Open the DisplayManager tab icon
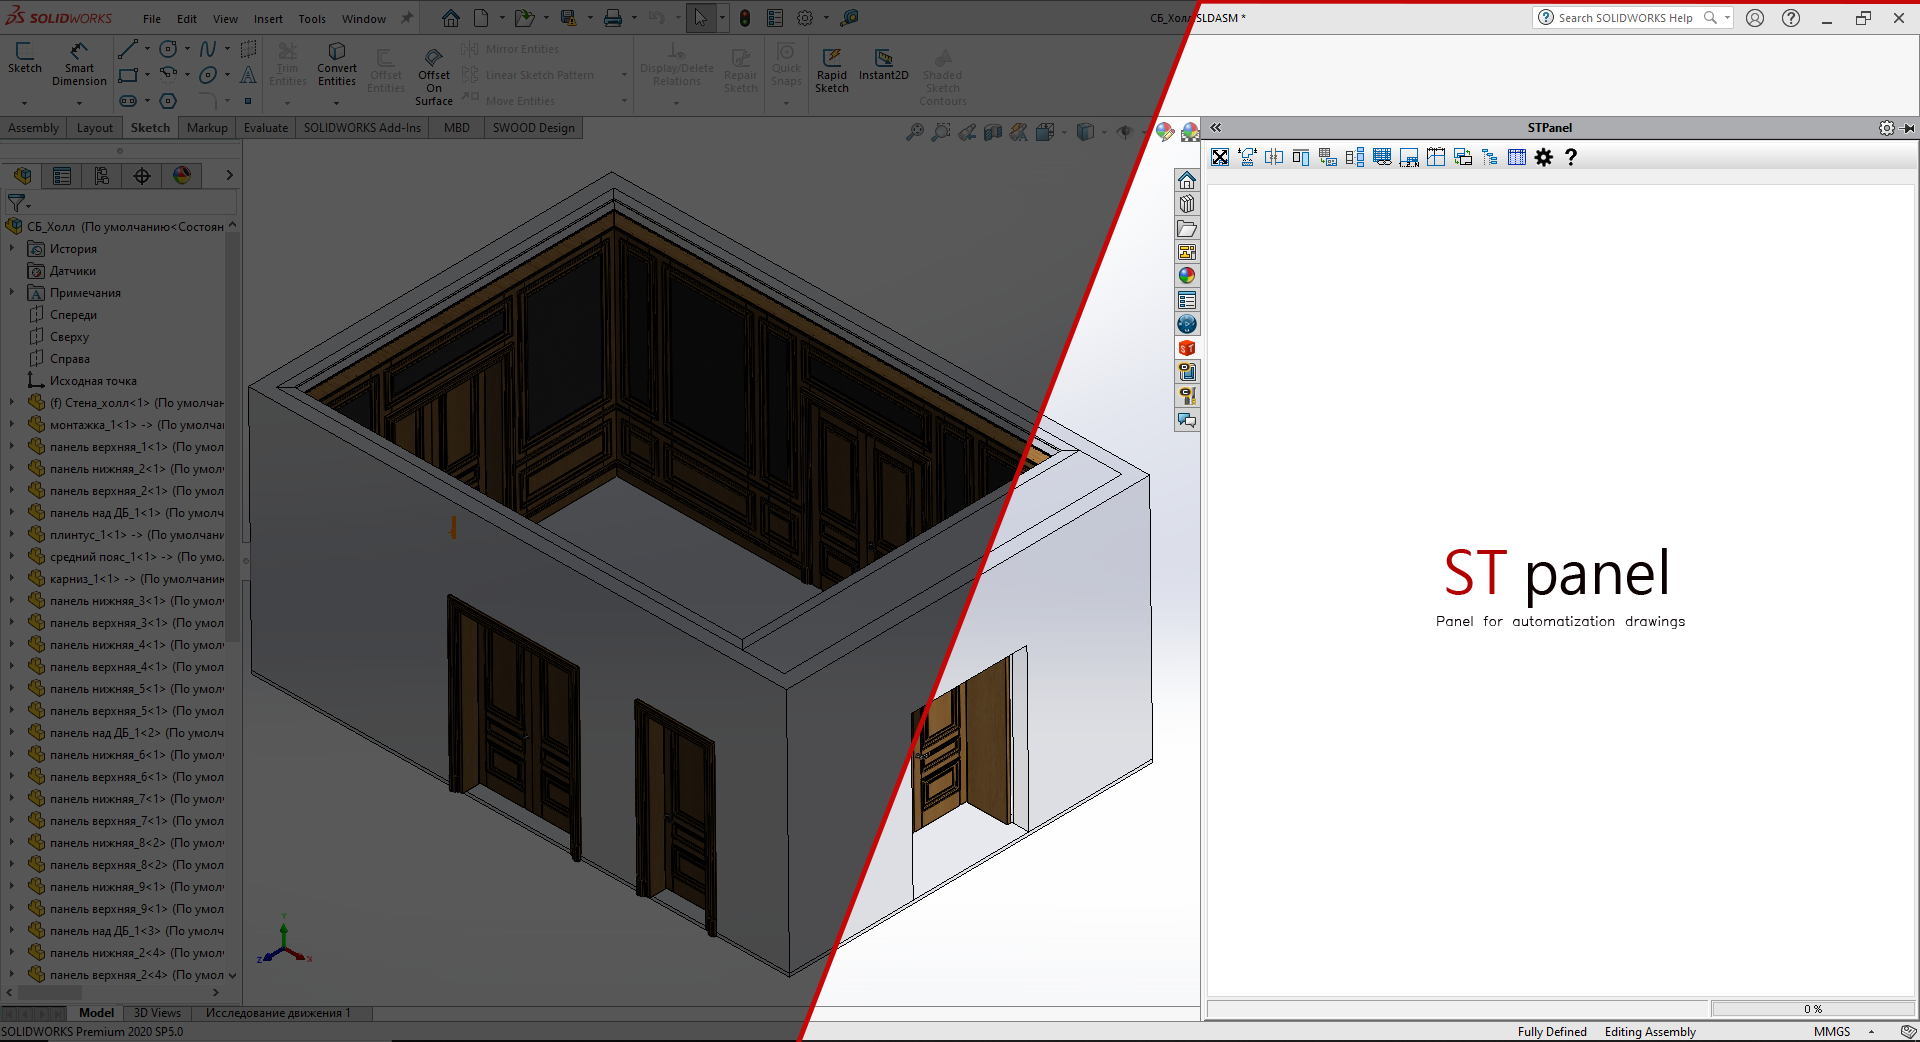Screen dimensions: 1920x1042 (x=182, y=176)
